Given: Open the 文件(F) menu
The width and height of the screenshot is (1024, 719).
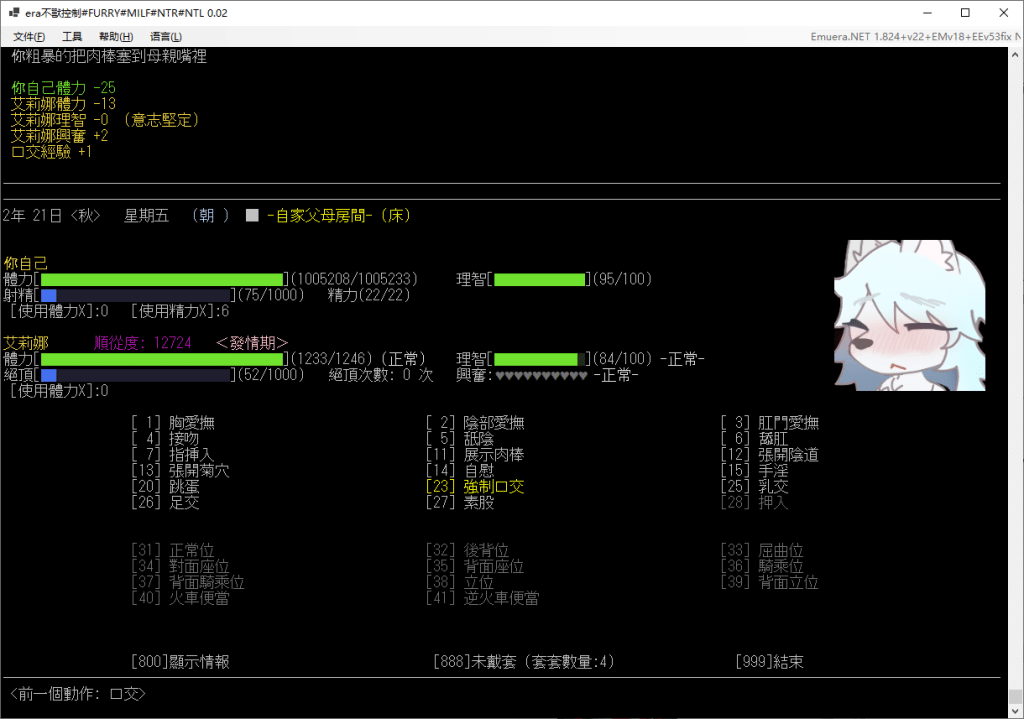Looking at the screenshot, I should click(x=29, y=37).
